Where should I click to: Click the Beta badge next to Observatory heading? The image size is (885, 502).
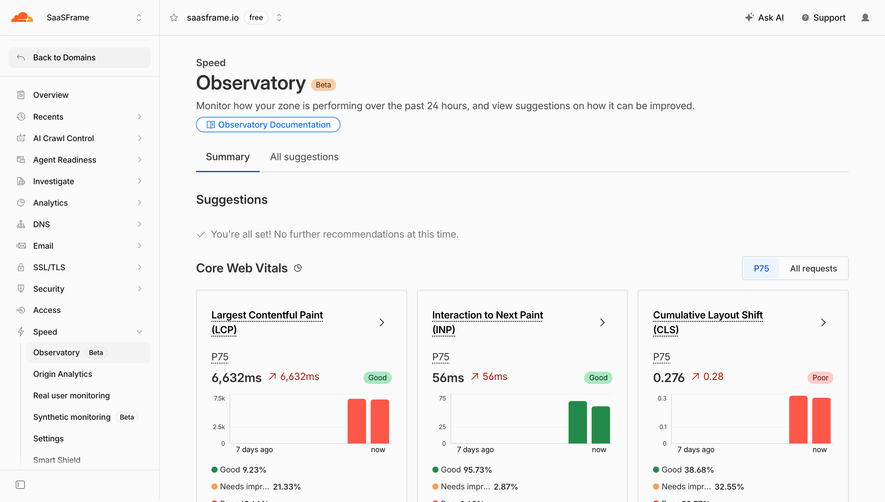click(x=323, y=85)
